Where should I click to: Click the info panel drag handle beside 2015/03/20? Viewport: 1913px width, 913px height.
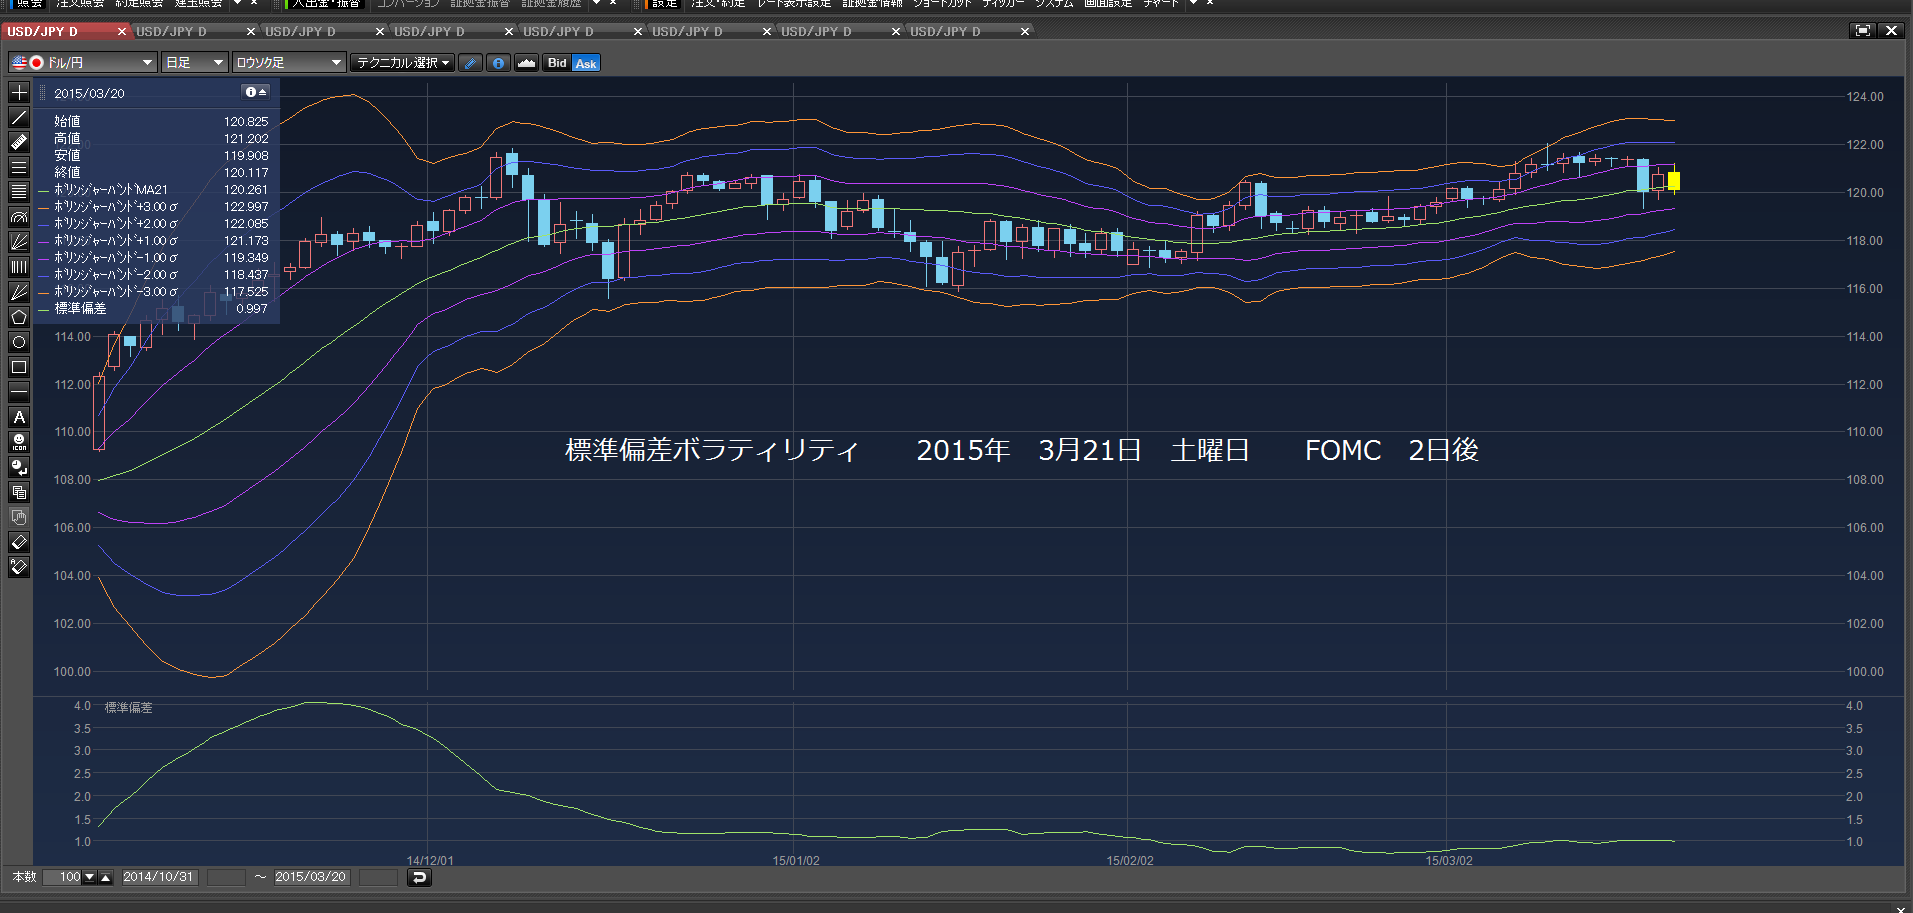tap(43, 93)
